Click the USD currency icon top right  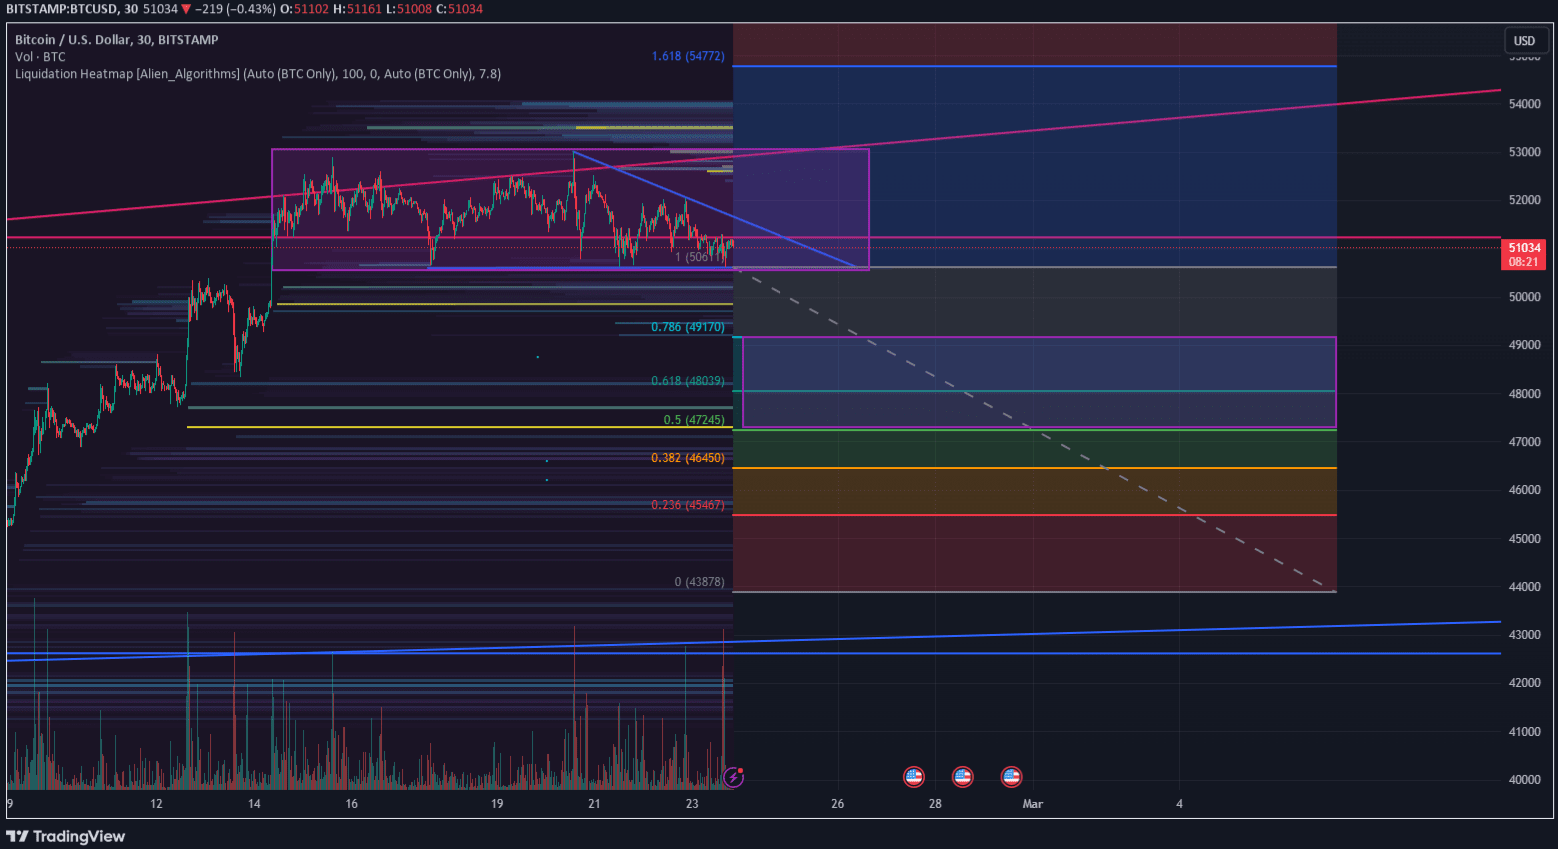click(1526, 41)
